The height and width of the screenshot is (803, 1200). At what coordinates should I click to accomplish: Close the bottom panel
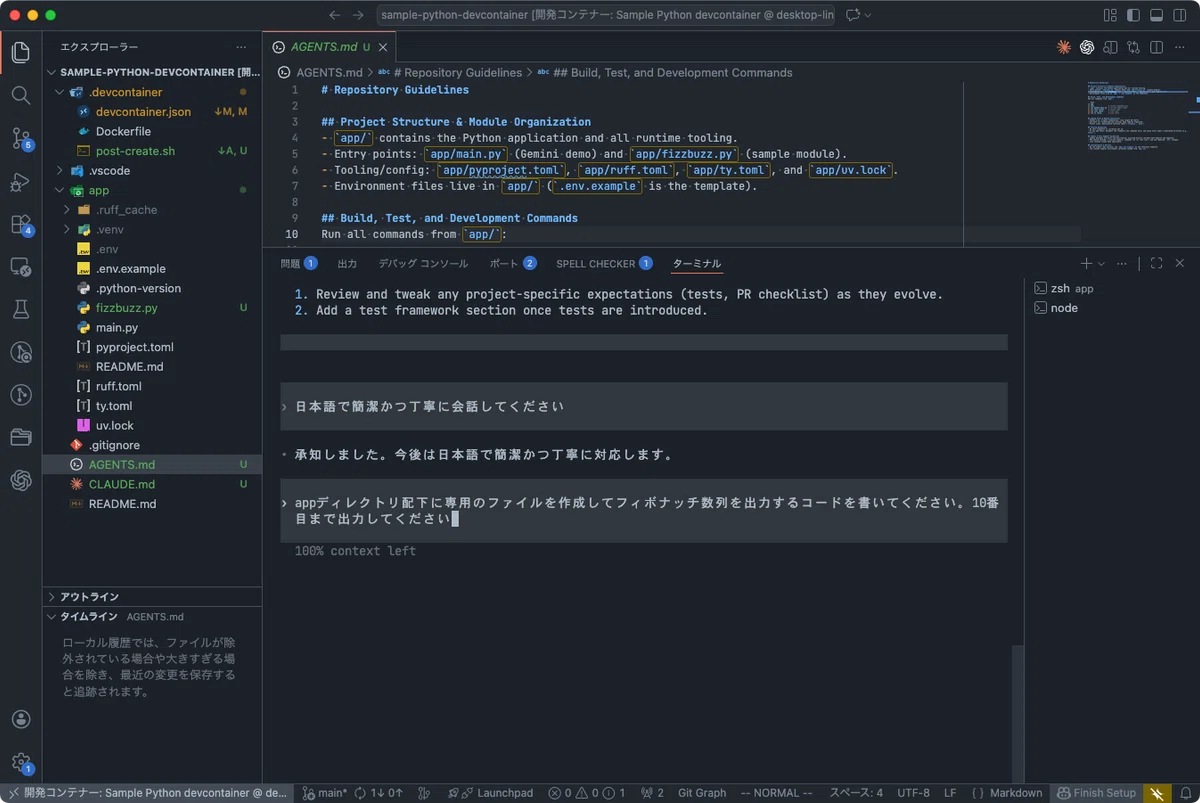tap(1179, 263)
